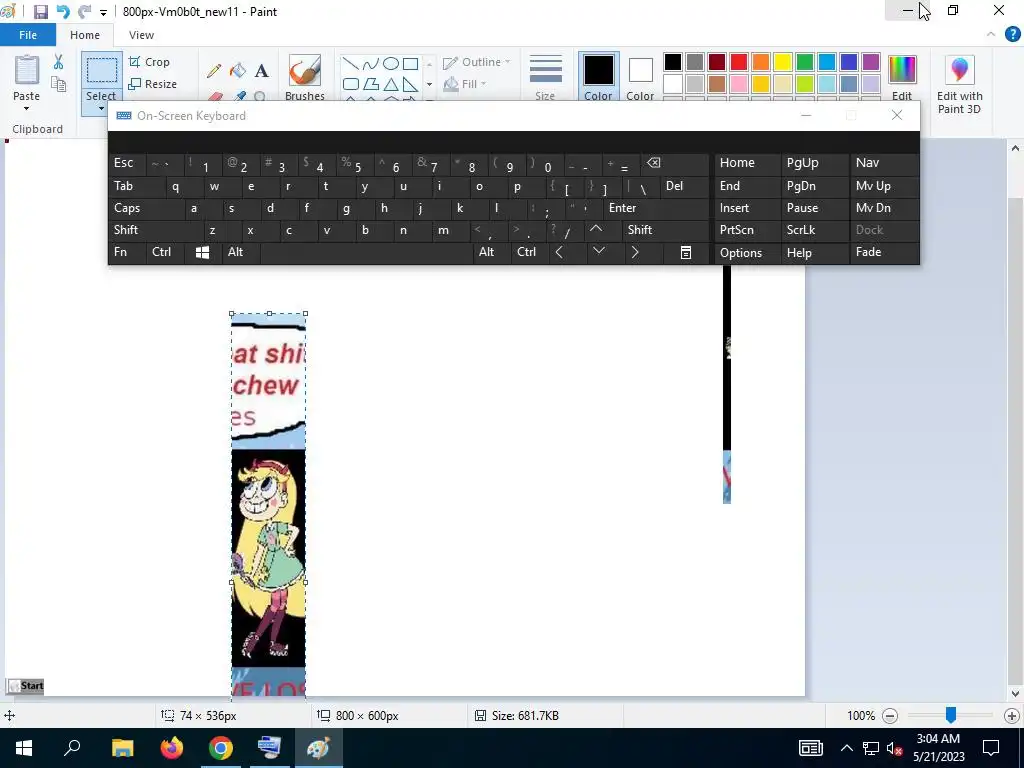Expand the Paste options arrow
This screenshot has height=768, width=1024.
point(27,108)
